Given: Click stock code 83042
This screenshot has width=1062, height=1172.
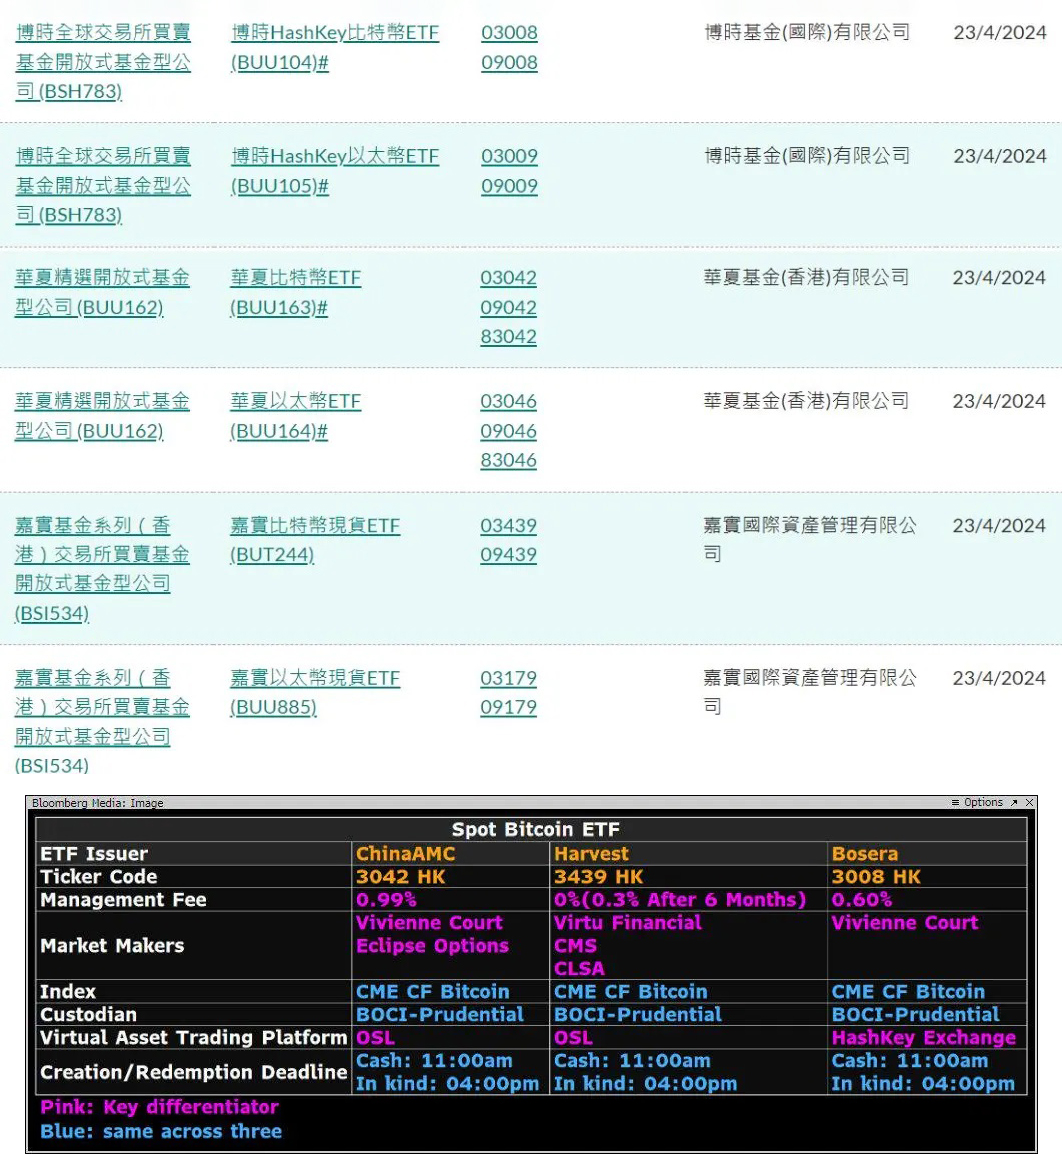Looking at the screenshot, I should click(x=508, y=336).
